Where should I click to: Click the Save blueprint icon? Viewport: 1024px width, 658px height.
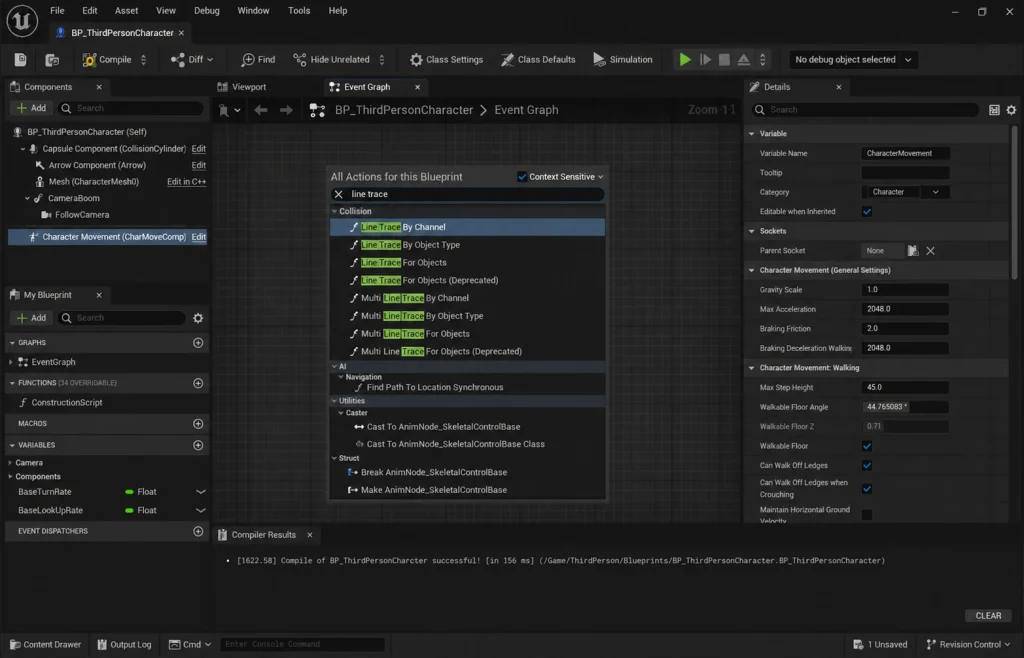point(20,60)
